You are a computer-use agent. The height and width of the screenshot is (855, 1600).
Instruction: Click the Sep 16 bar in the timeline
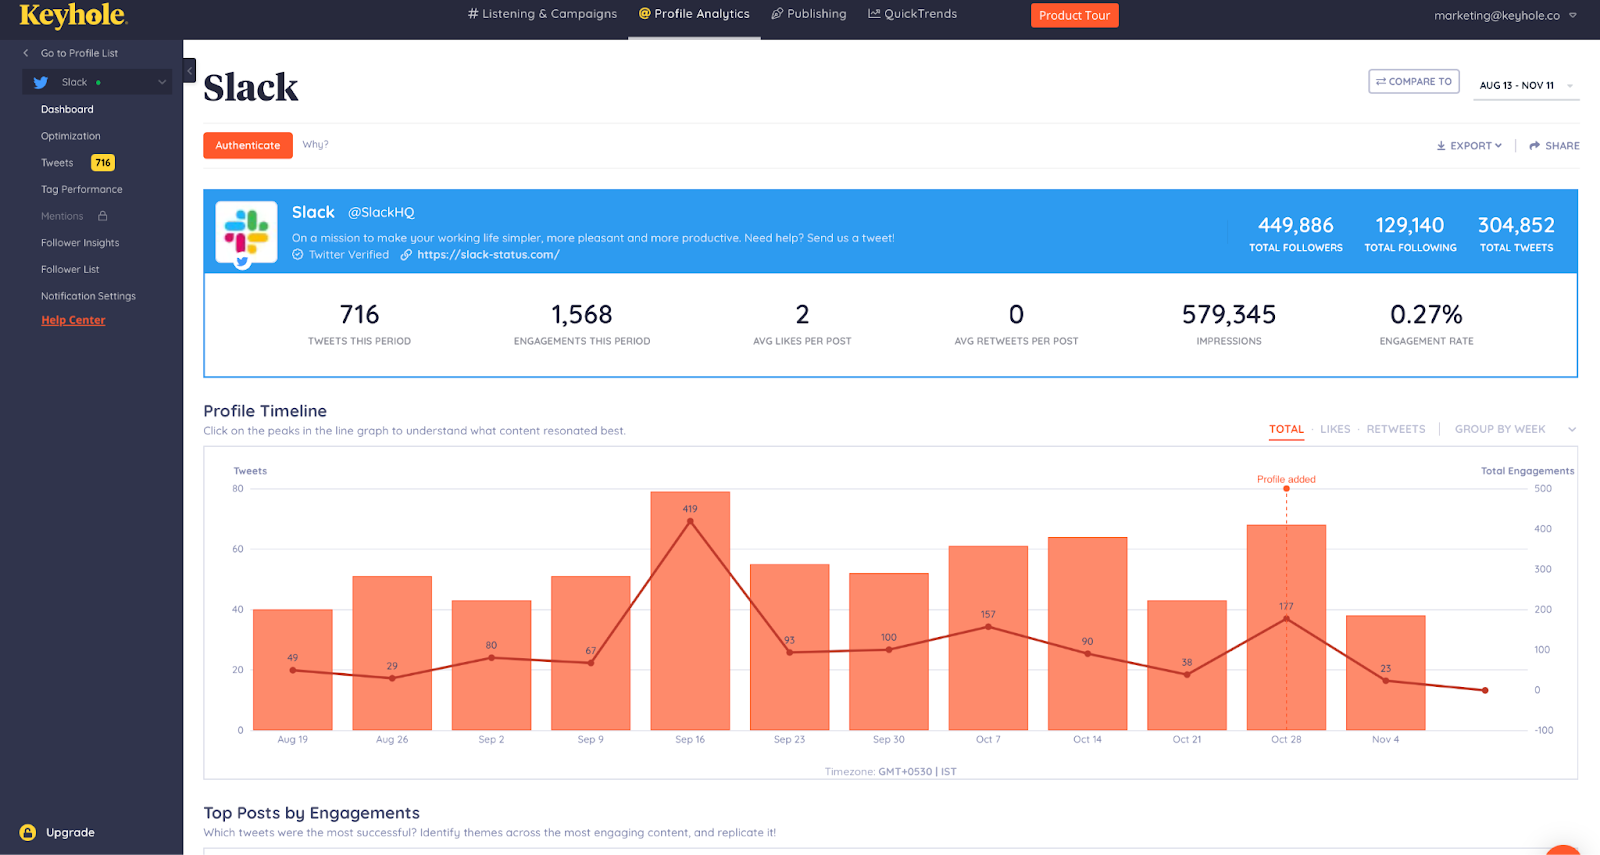click(690, 611)
